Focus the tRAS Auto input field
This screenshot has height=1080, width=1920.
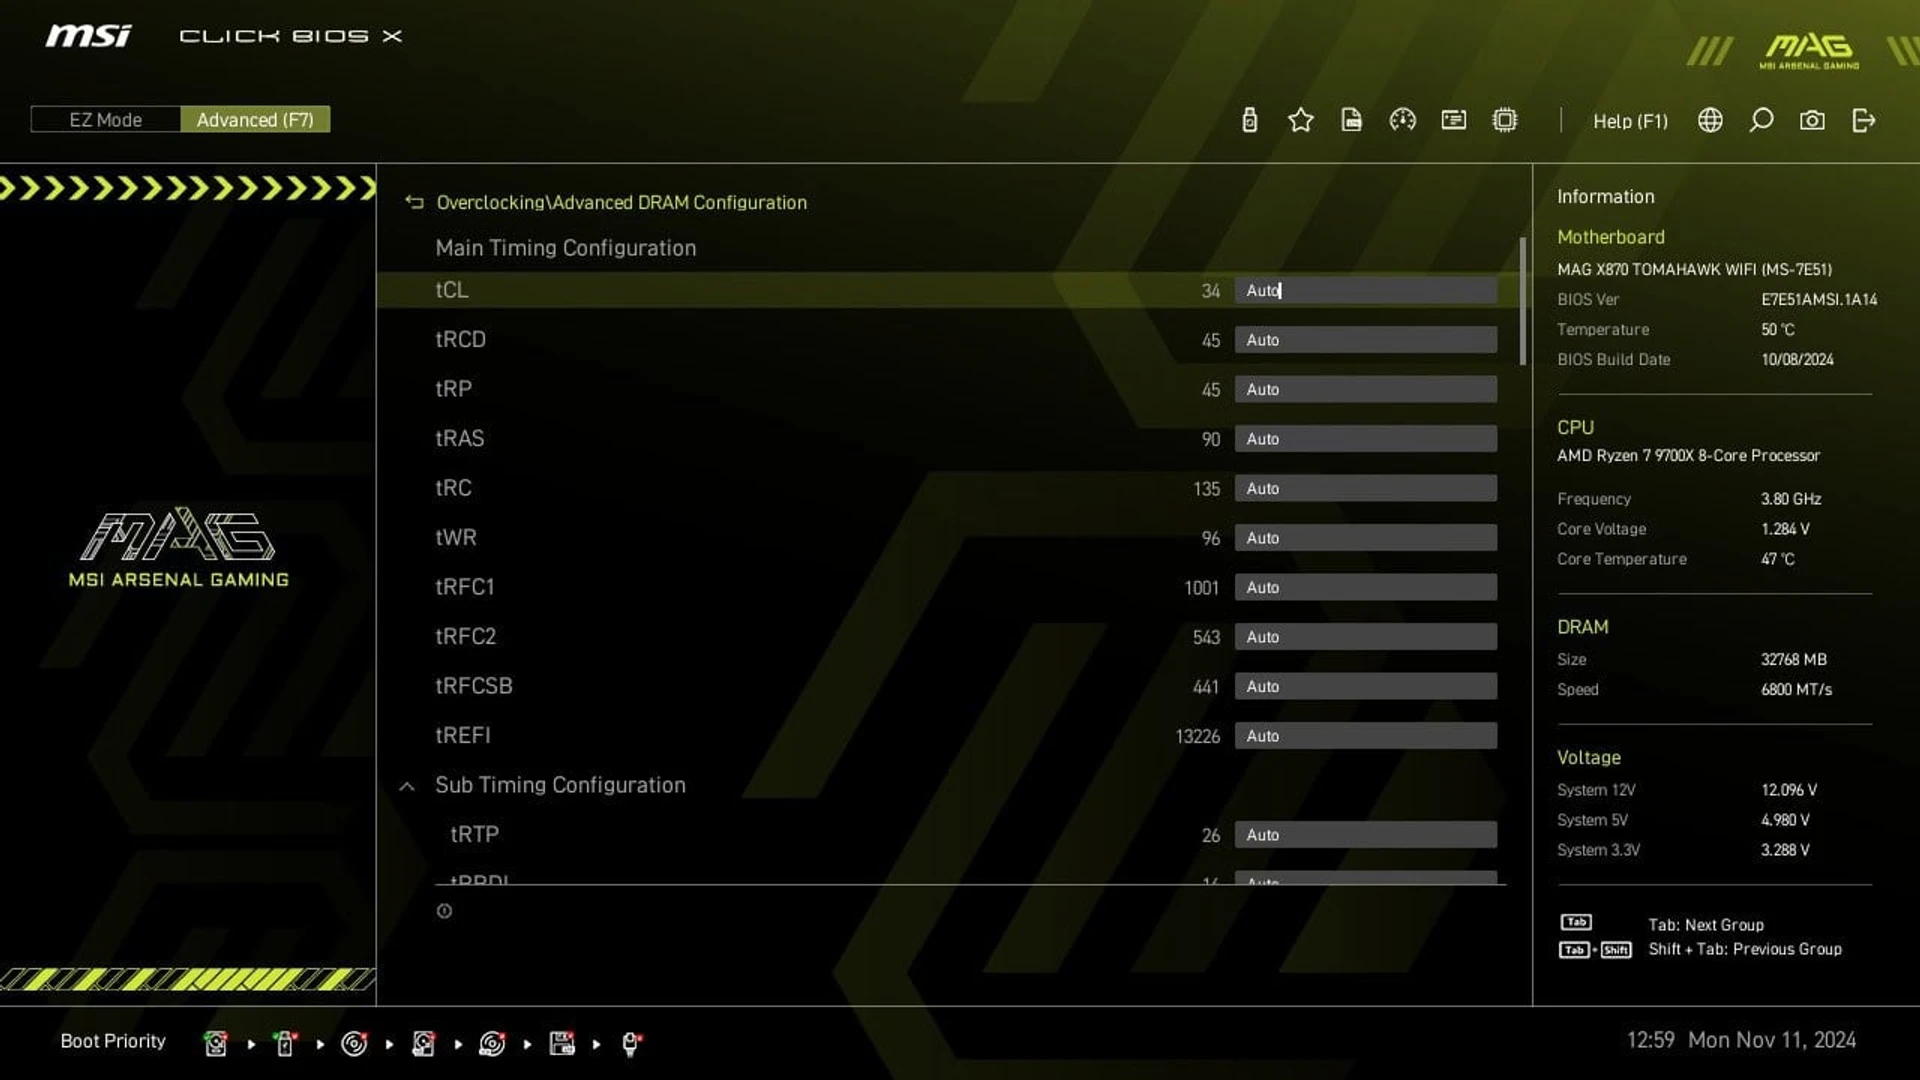(1365, 439)
